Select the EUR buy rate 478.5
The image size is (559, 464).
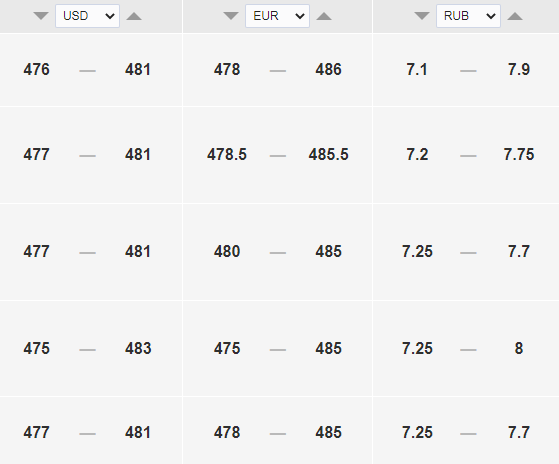[227, 155]
